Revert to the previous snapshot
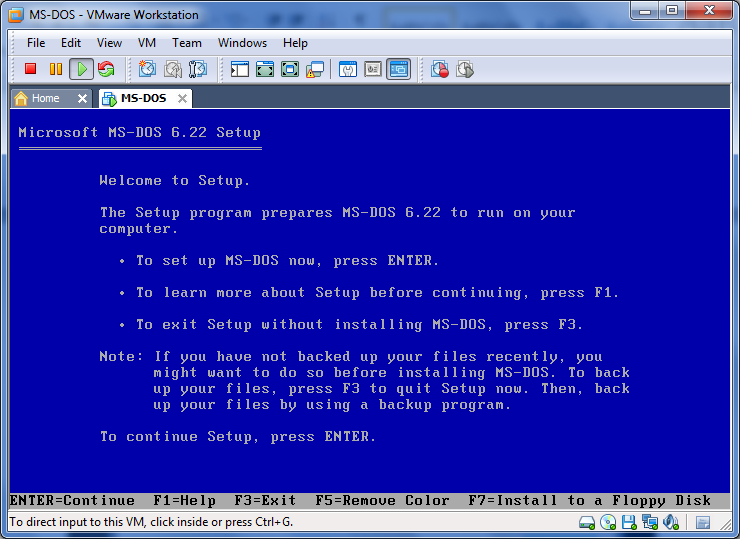Viewport: 740px width, 539px height. coord(173,69)
